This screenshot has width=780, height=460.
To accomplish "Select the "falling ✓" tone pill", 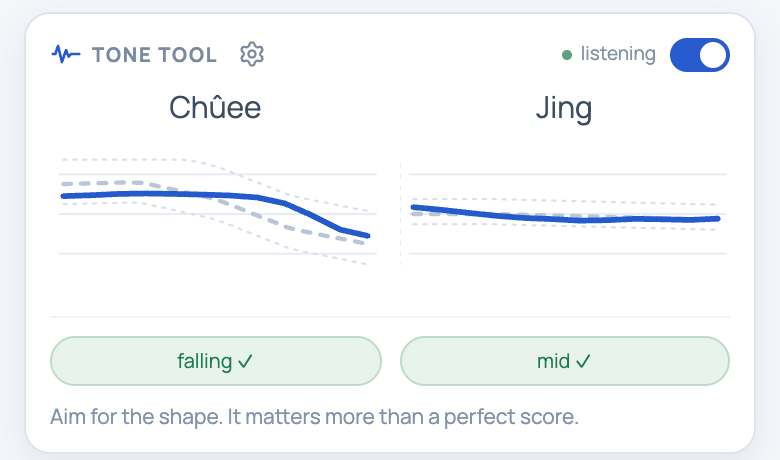I will [x=216, y=361].
